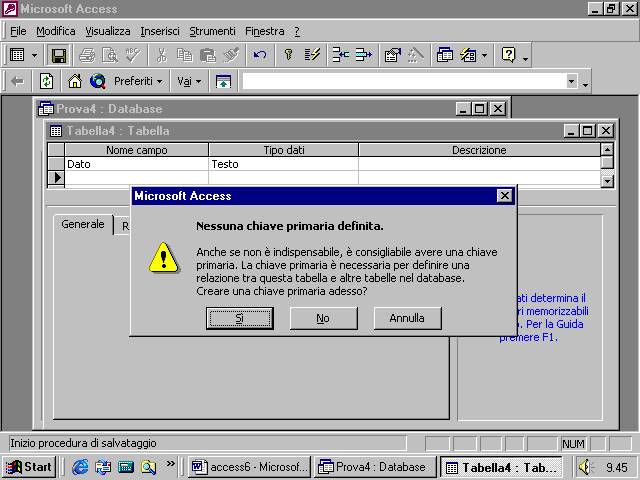Open table Properties icon

[392, 55]
